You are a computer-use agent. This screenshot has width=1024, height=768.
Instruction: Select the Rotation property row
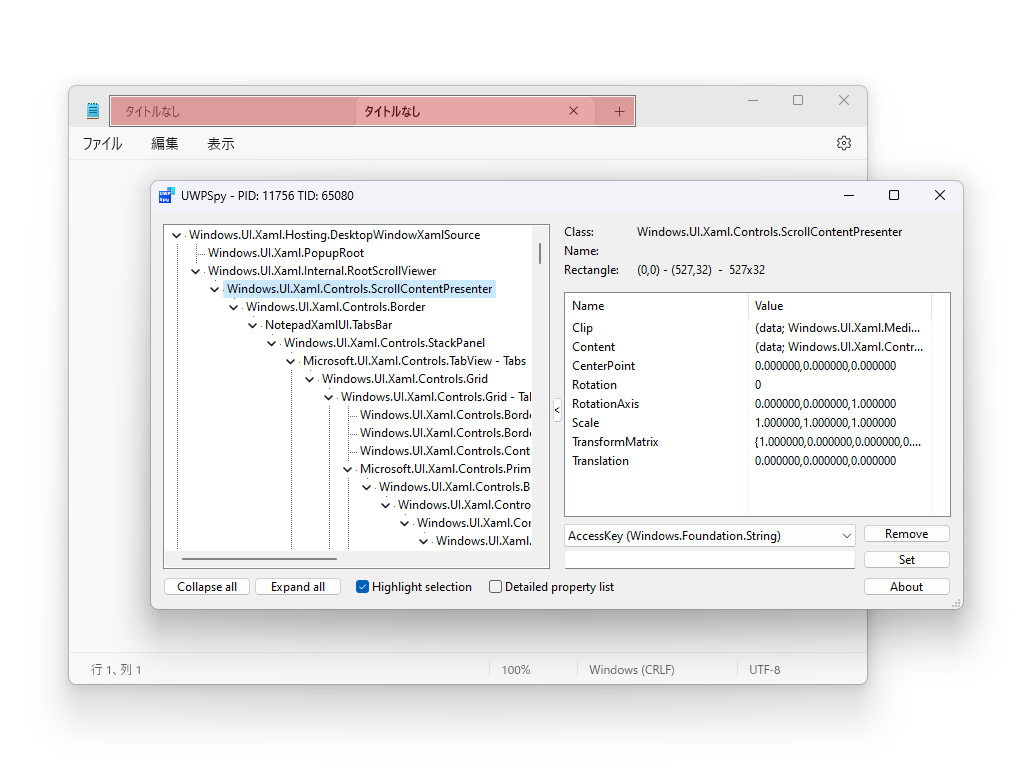pyautogui.click(x=748, y=385)
